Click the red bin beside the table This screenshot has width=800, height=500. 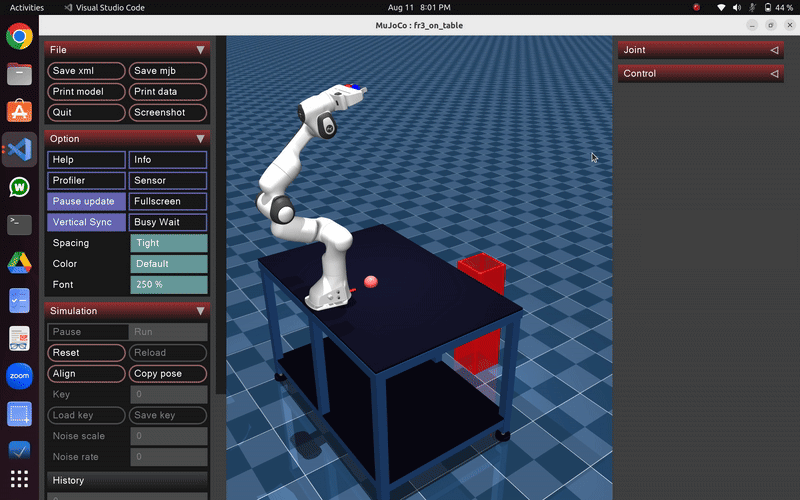[x=480, y=311]
